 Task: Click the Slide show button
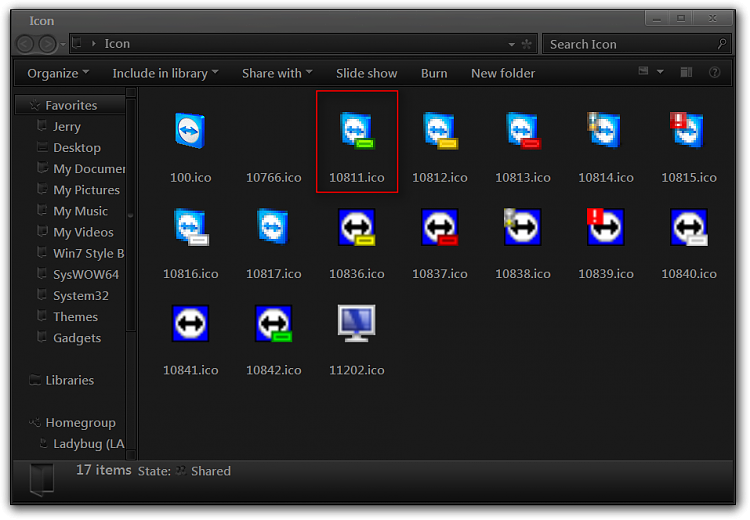point(366,73)
